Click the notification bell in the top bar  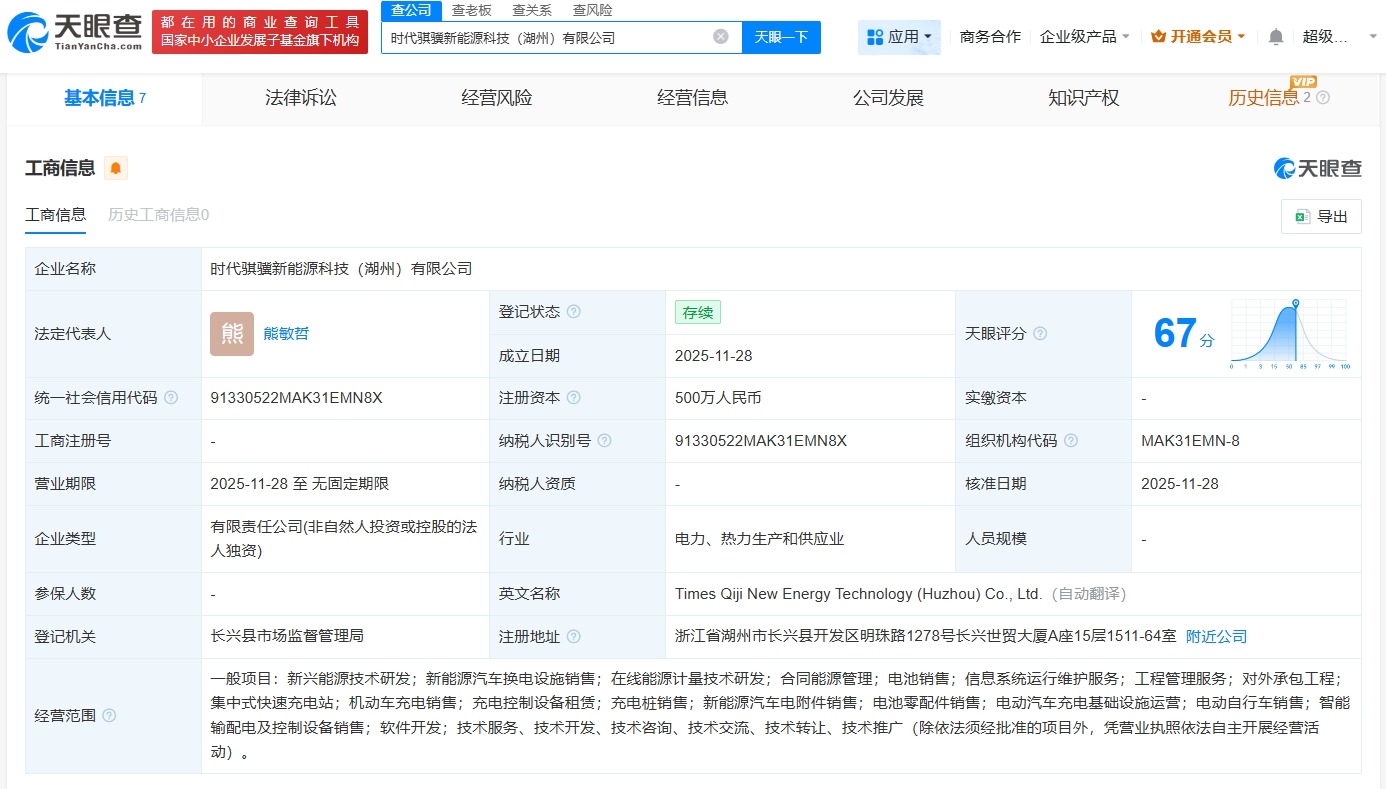[1275, 35]
